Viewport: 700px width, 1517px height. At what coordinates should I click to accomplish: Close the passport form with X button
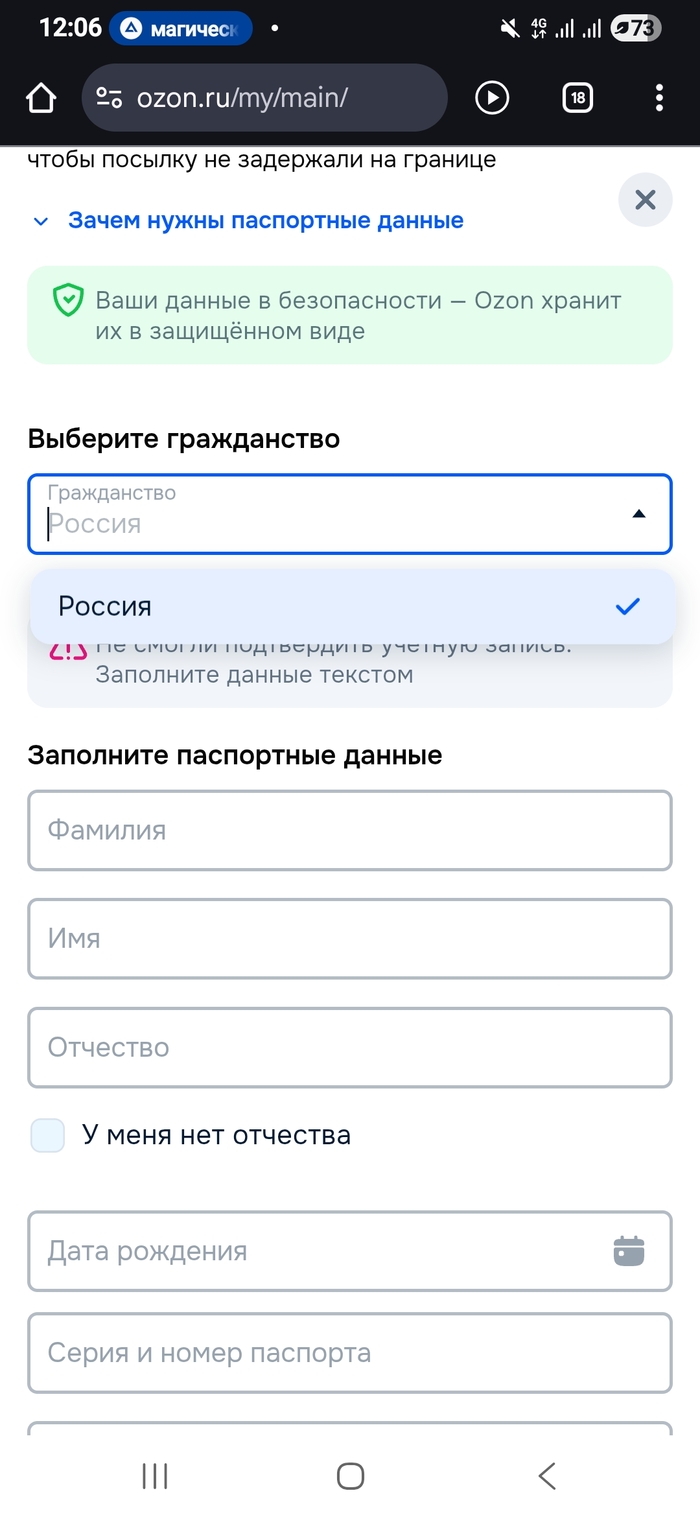[x=645, y=200]
